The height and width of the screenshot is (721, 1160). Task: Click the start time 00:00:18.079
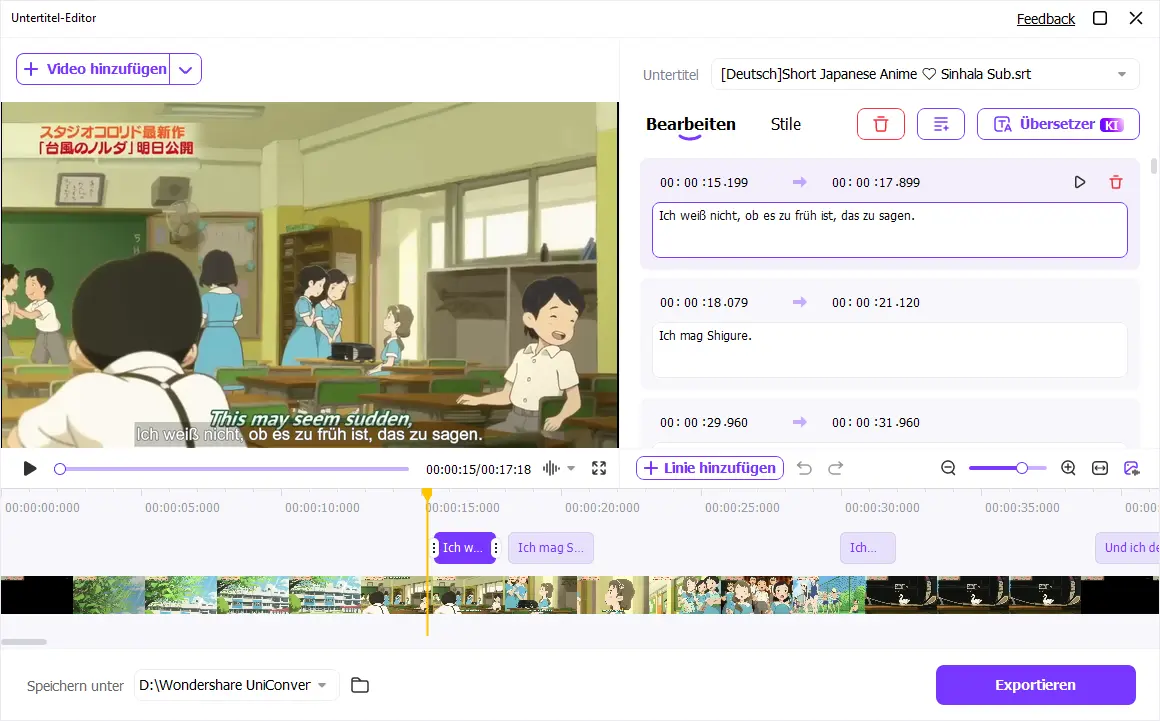coord(704,302)
